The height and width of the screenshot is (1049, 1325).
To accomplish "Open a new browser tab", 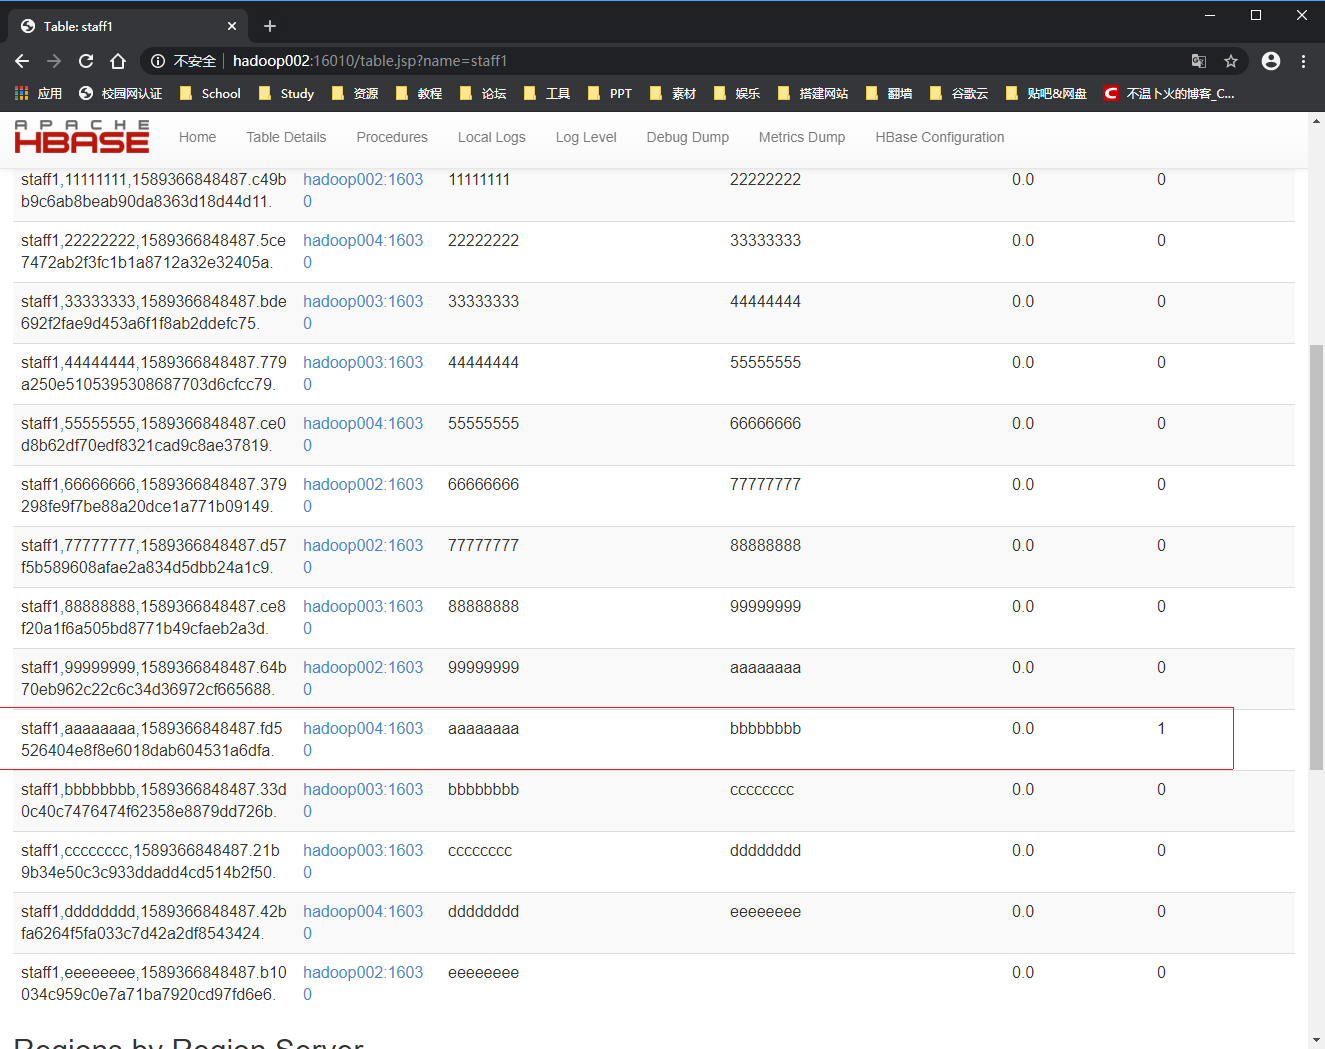I will (270, 26).
